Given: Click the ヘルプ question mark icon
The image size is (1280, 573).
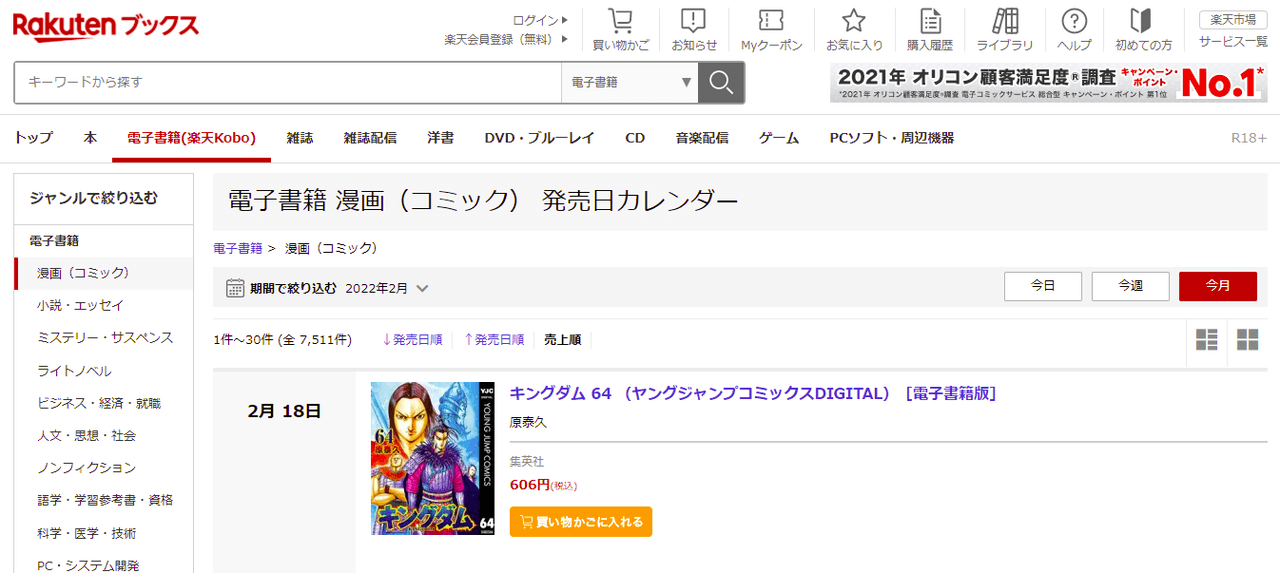Looking at the screenshot, I should coord(1074,22).
